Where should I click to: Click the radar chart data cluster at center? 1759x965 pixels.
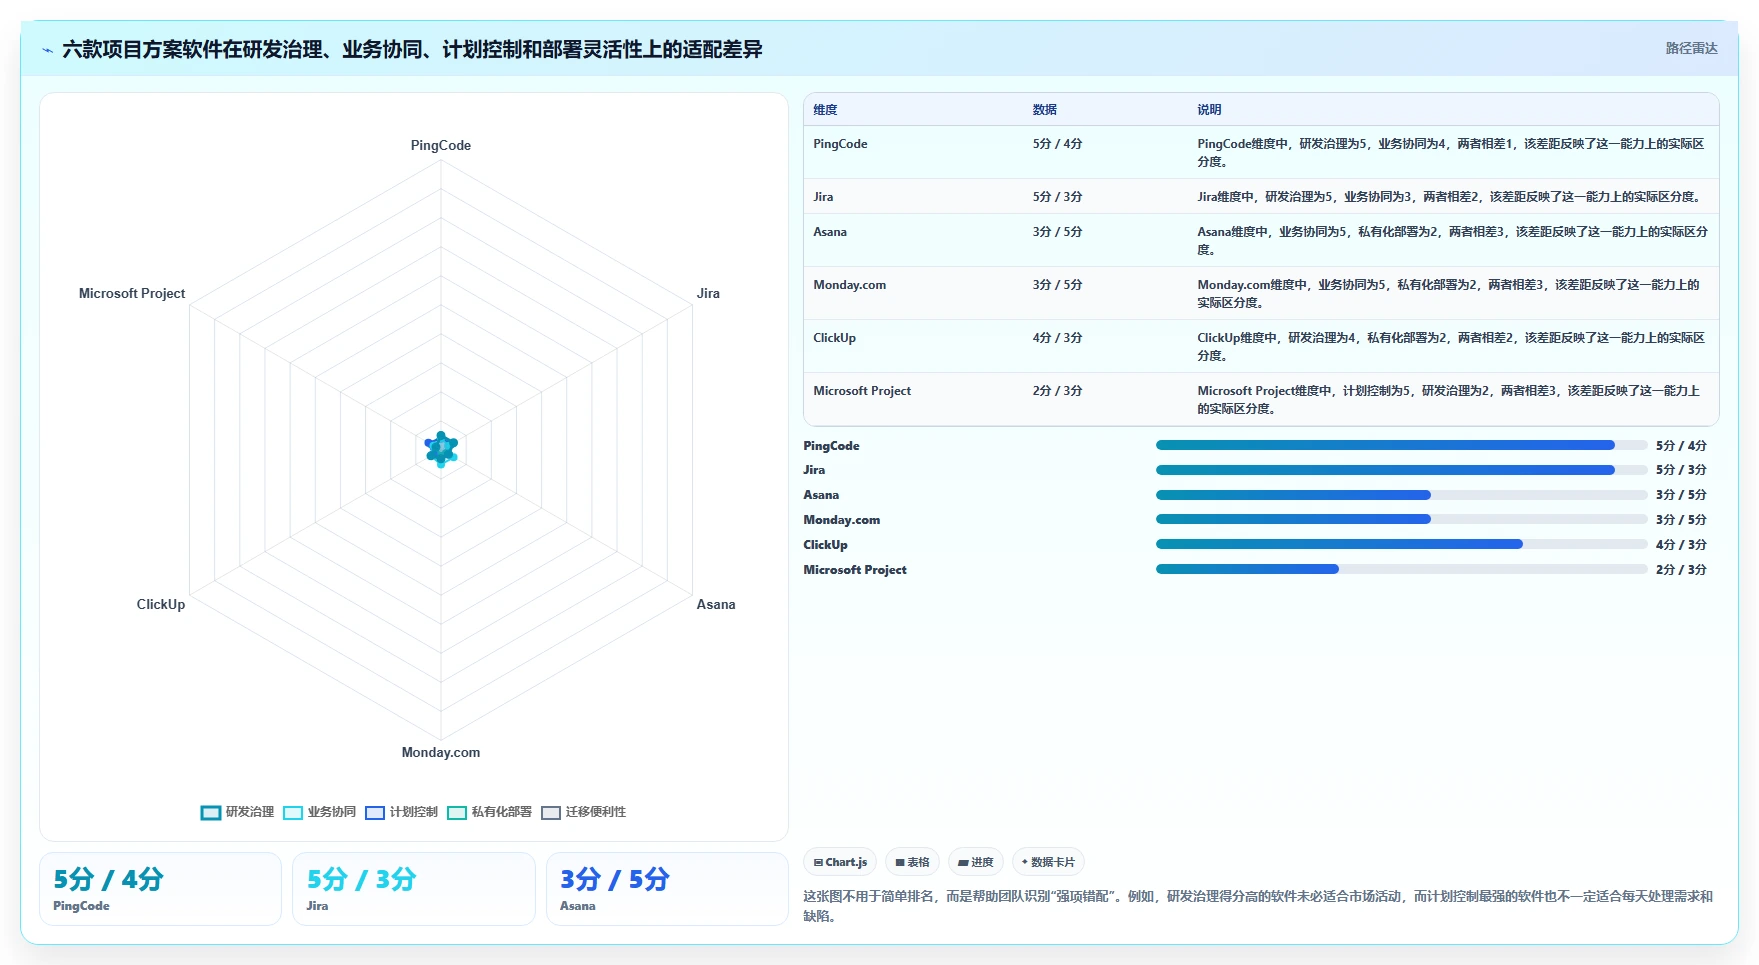[x=441, y=449]
